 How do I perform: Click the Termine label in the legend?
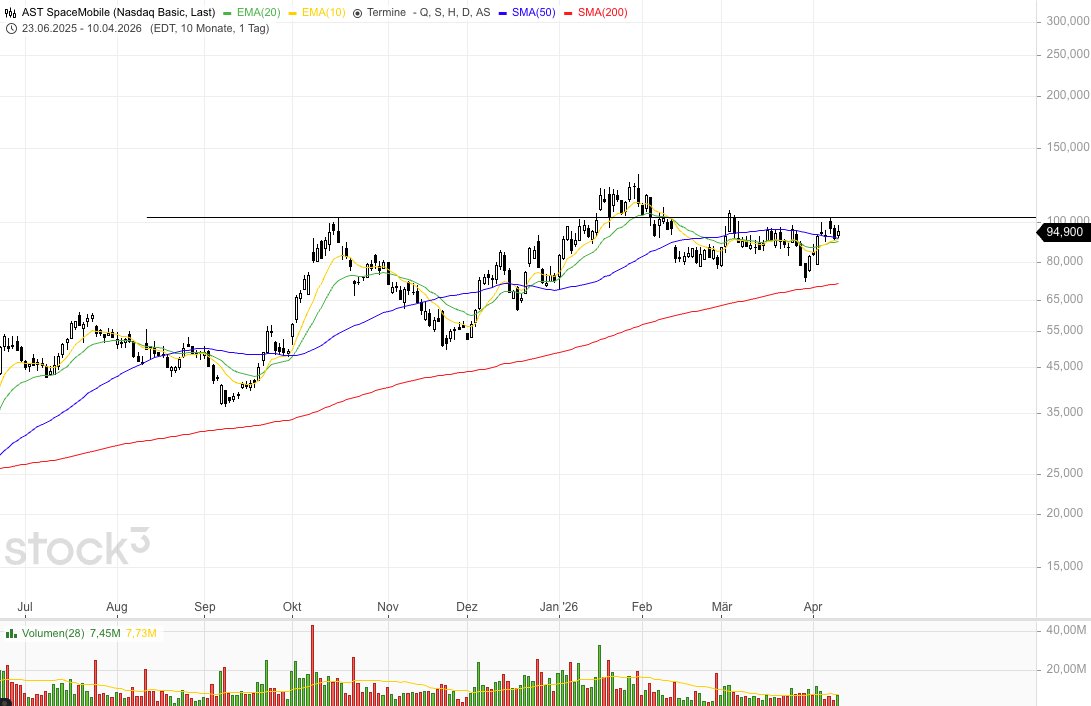point(386,13)
